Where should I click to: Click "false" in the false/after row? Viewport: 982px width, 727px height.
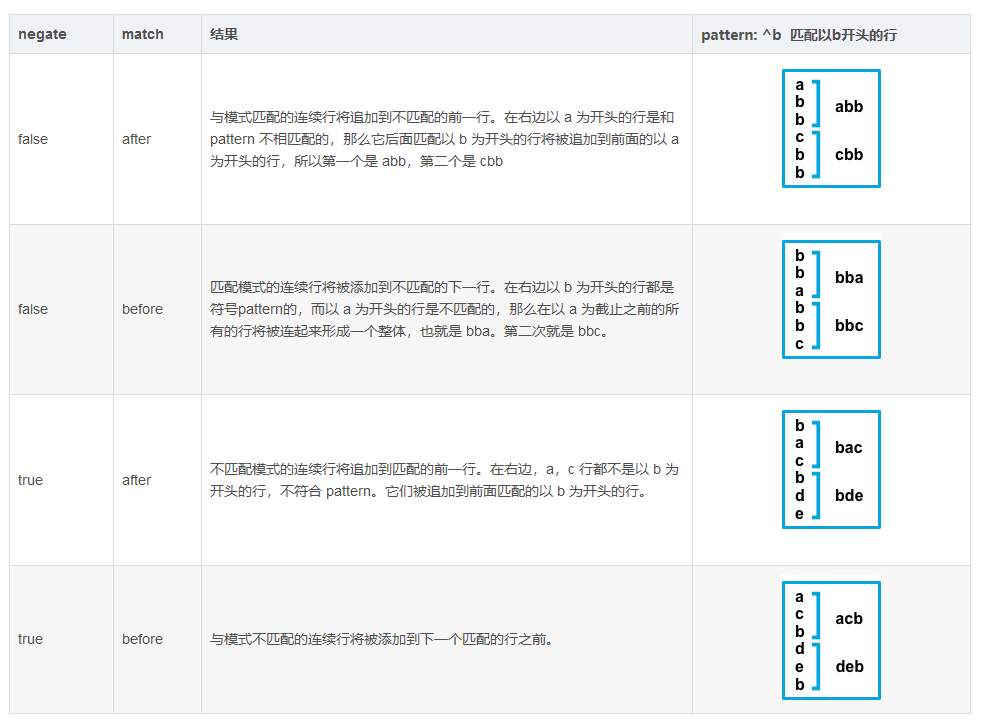pyautogui.click(x=33, y=139)
